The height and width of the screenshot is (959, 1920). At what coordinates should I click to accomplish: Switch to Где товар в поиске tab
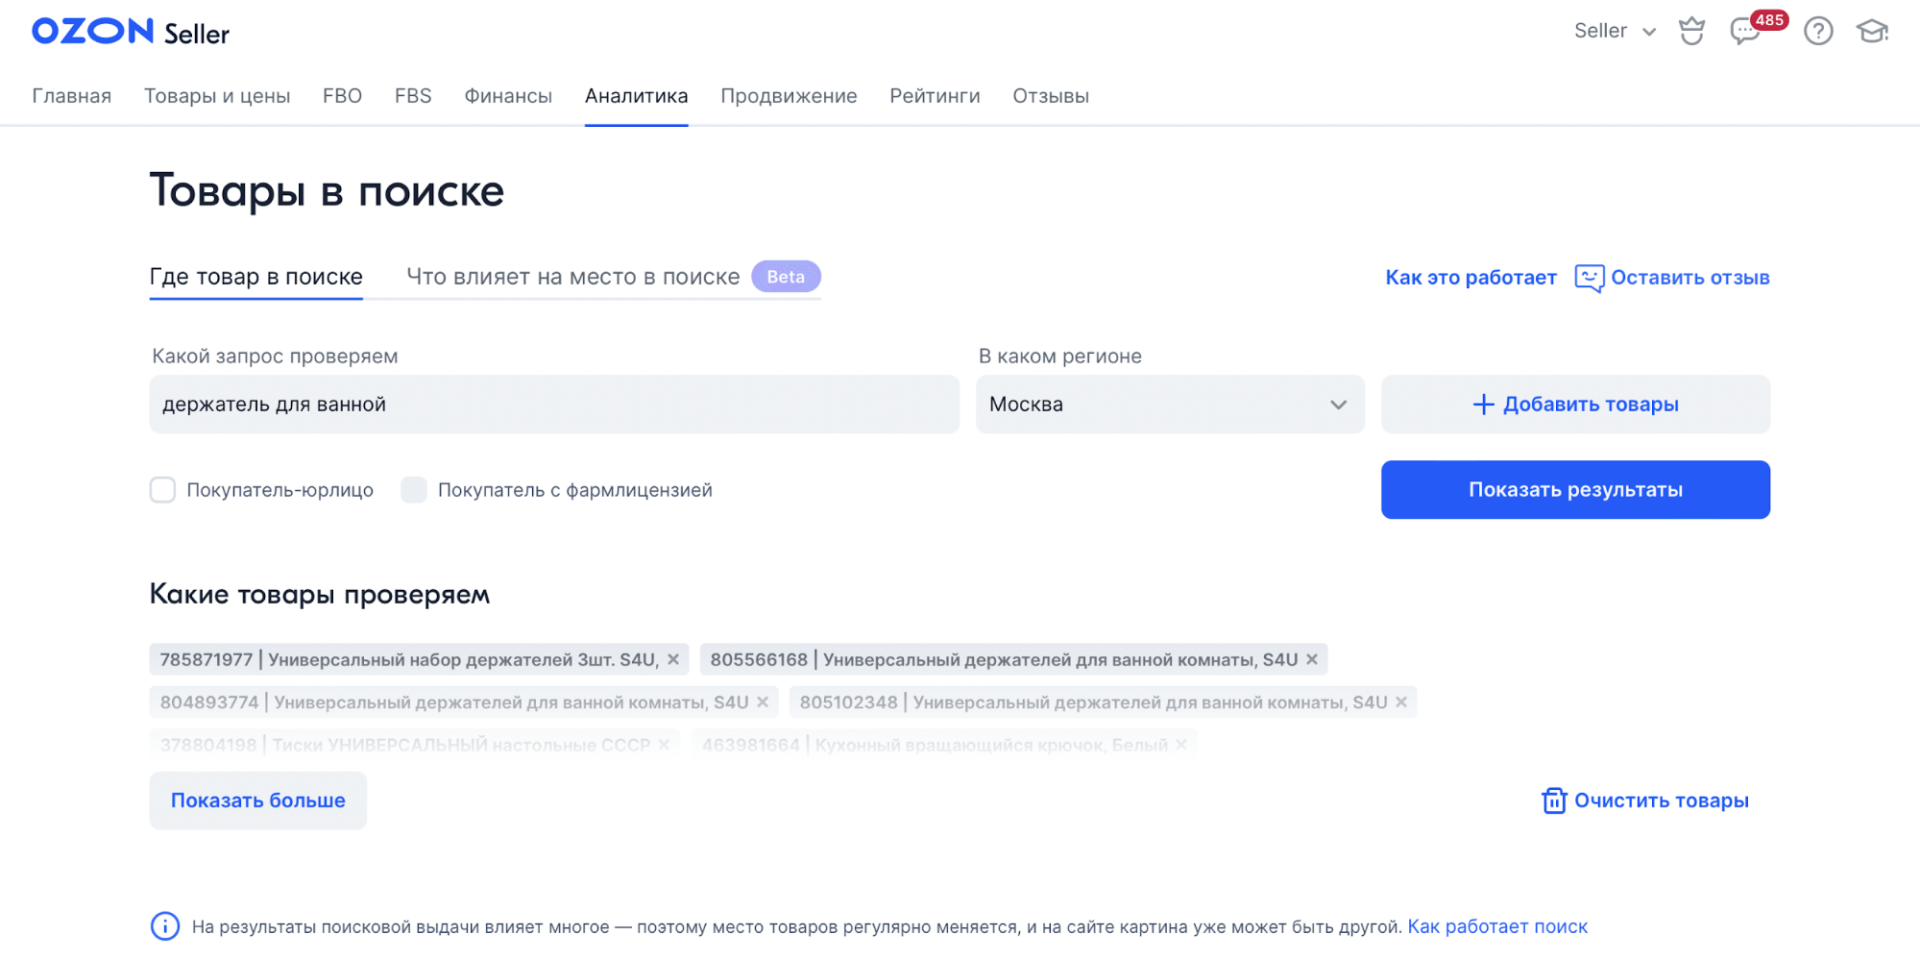256,277
